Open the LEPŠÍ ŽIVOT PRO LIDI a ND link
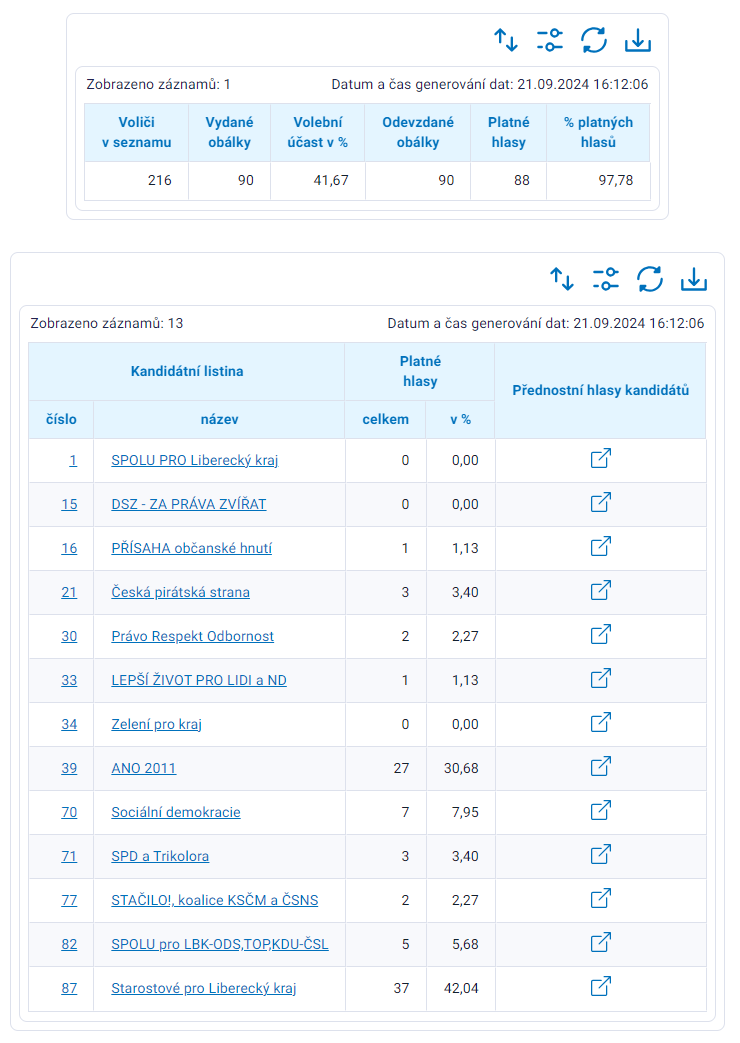The image size is (740, 1043). [199, 680]
